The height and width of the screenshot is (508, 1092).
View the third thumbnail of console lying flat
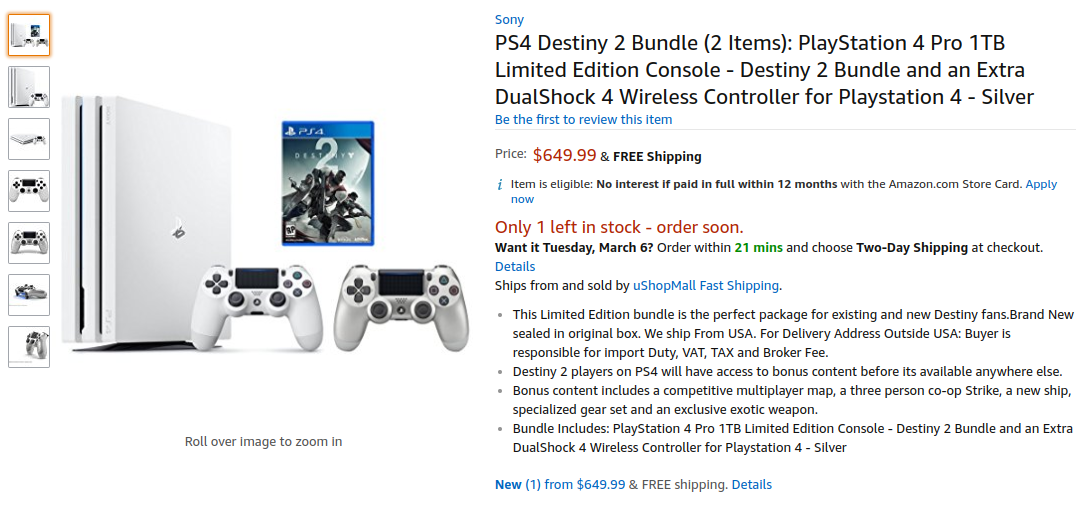(29, 139)
